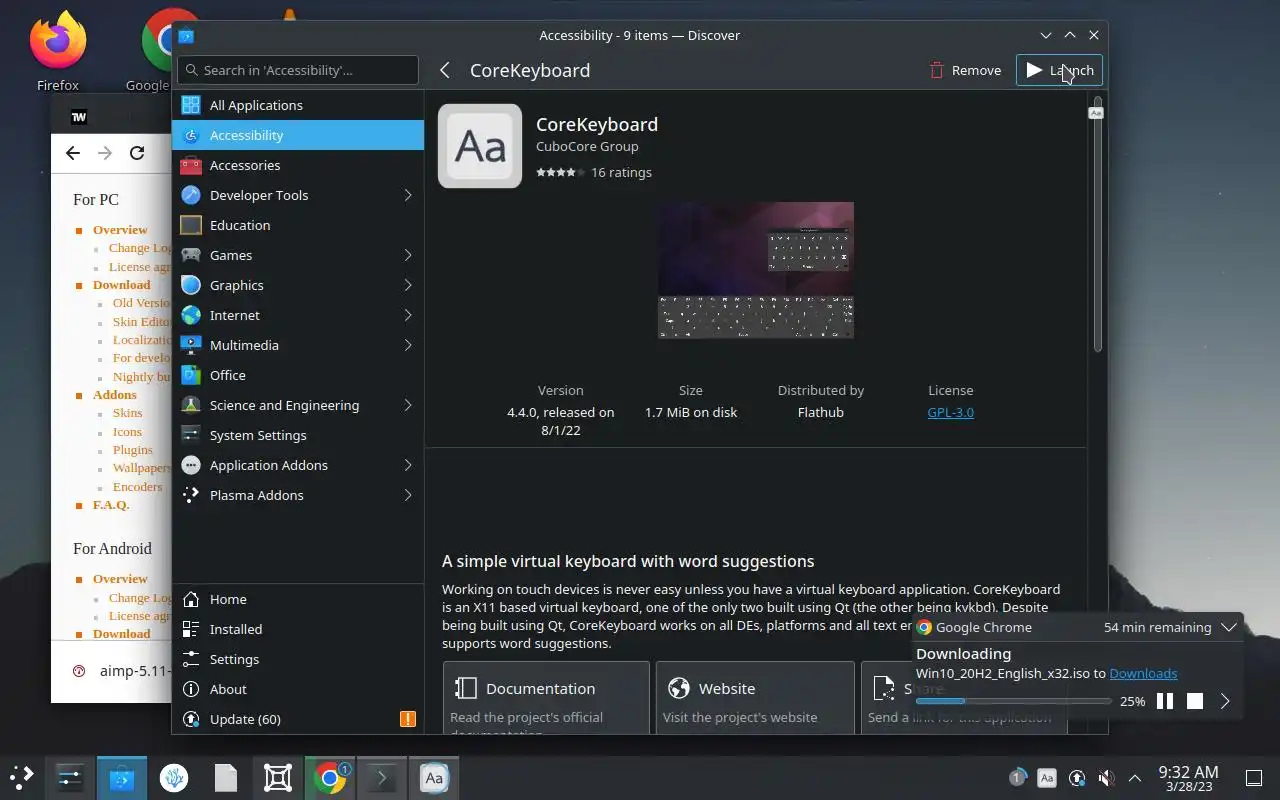Show hidden system tray icons

[x=1135, y=778]
